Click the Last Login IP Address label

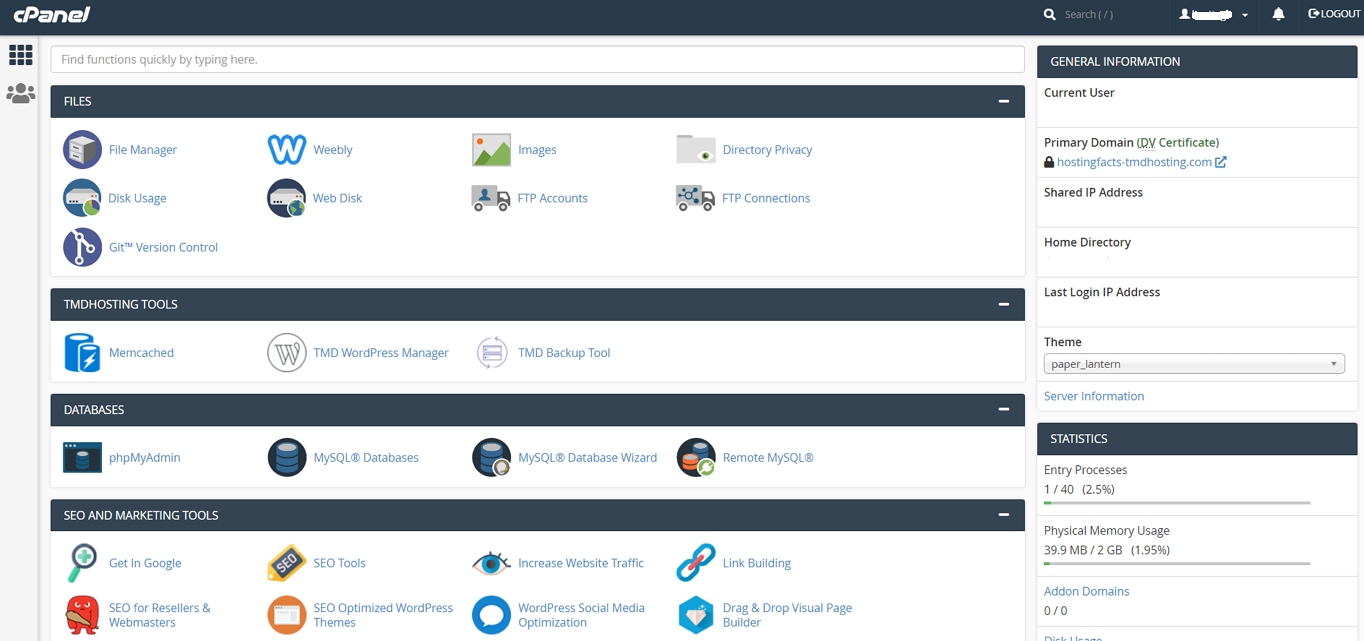[x=1102, y=292]
